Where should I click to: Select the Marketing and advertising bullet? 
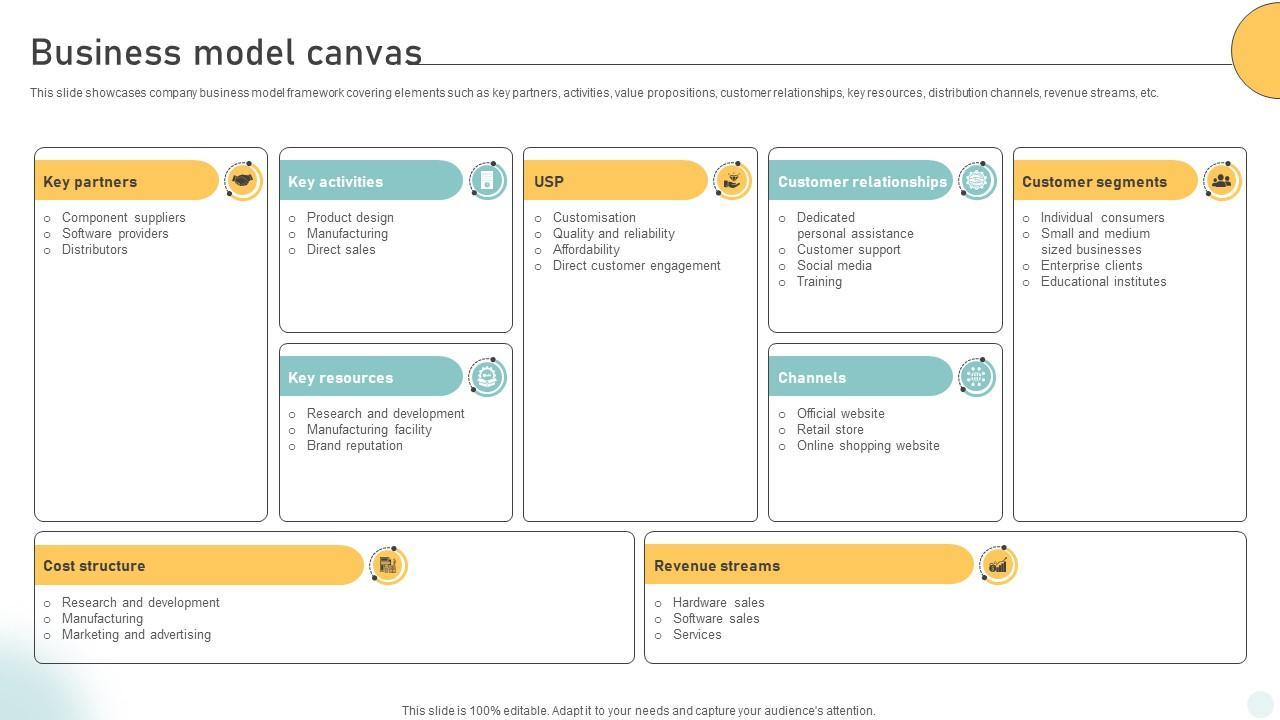136,635
